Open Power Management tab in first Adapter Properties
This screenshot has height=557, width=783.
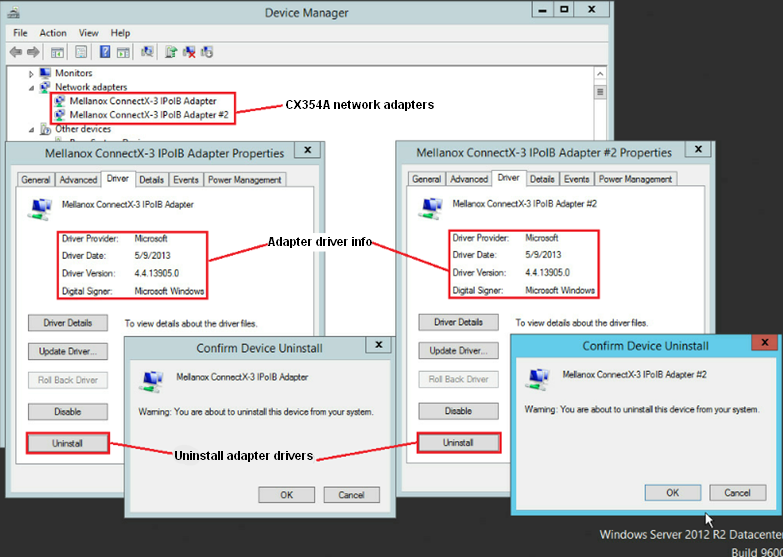[245, 180]
